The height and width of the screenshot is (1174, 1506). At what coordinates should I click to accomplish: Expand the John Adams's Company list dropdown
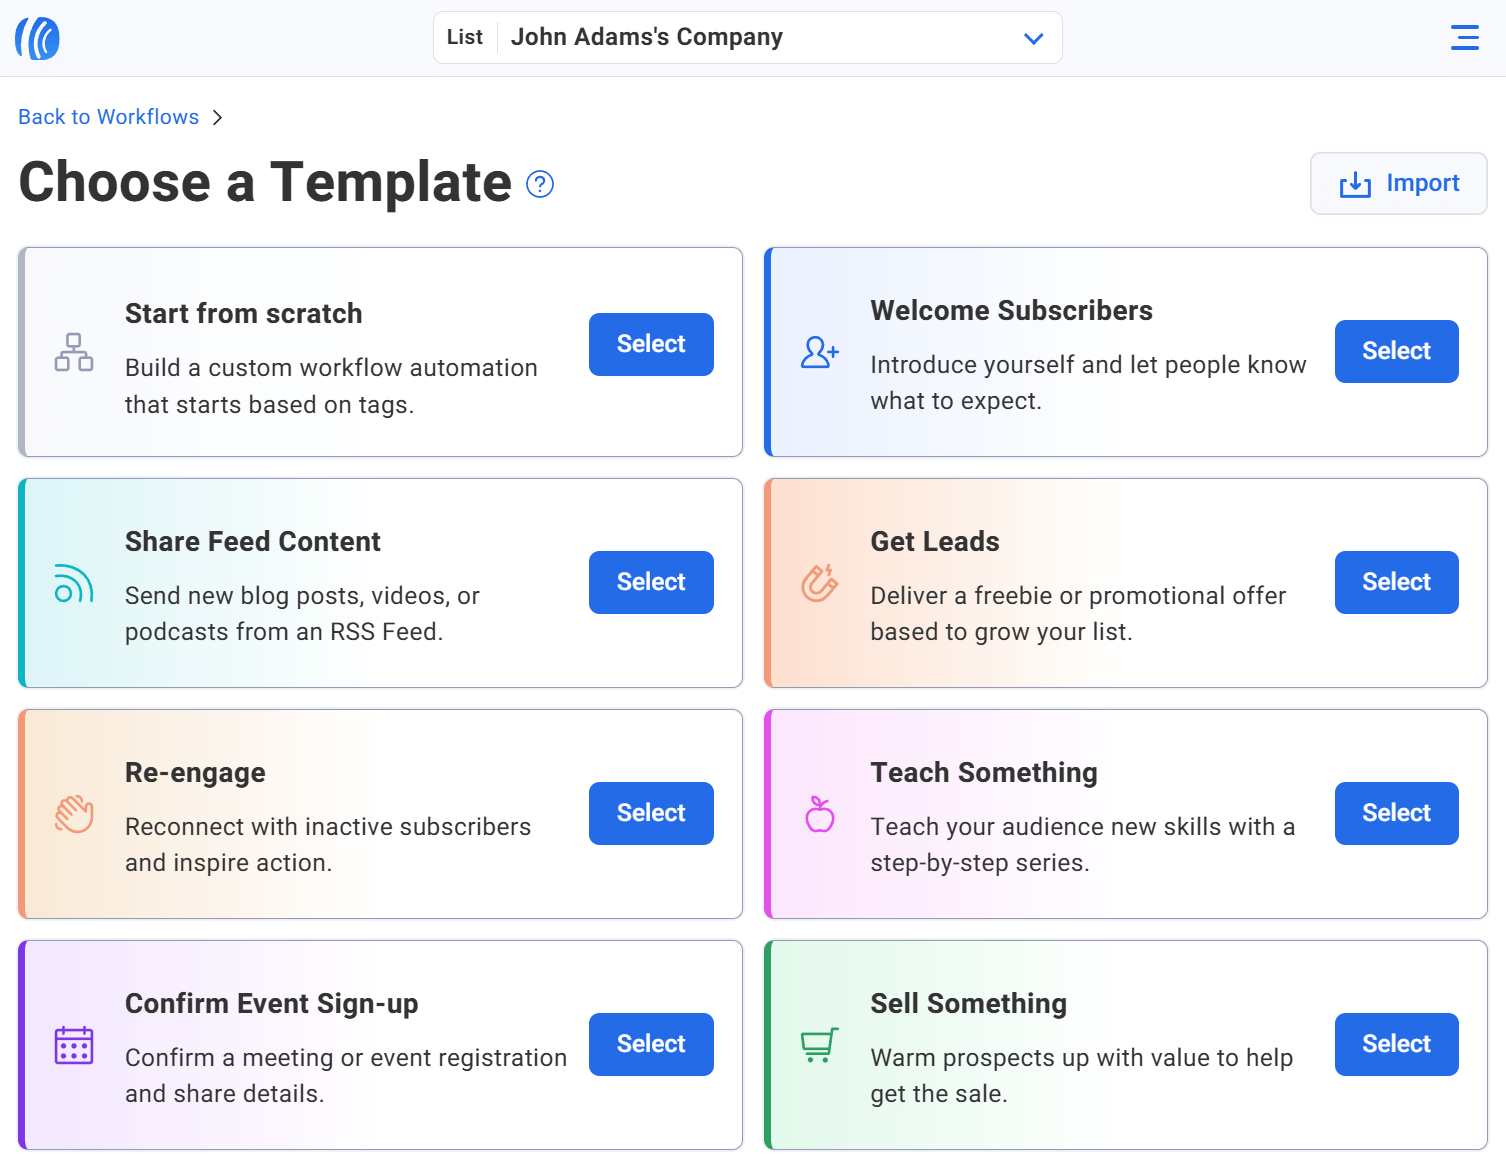coord(1033,38)
